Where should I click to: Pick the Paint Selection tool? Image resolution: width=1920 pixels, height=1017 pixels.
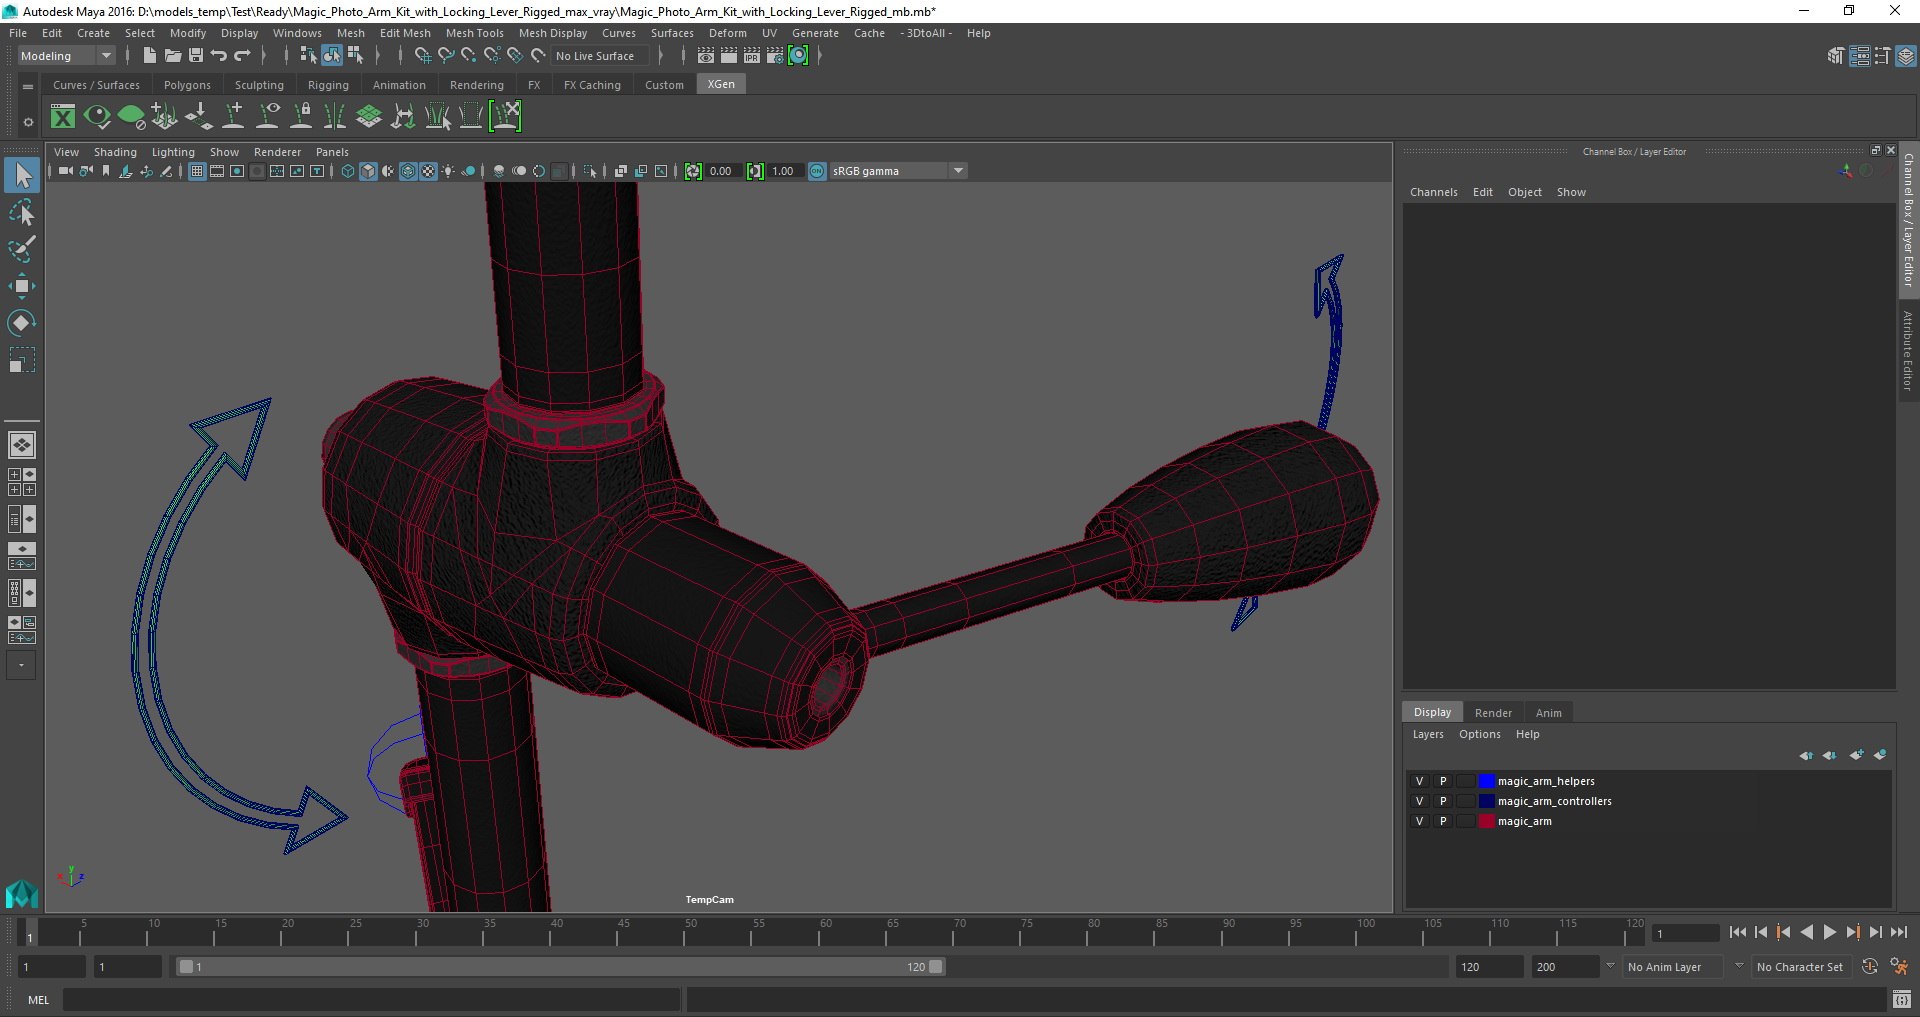pos(21,249)
